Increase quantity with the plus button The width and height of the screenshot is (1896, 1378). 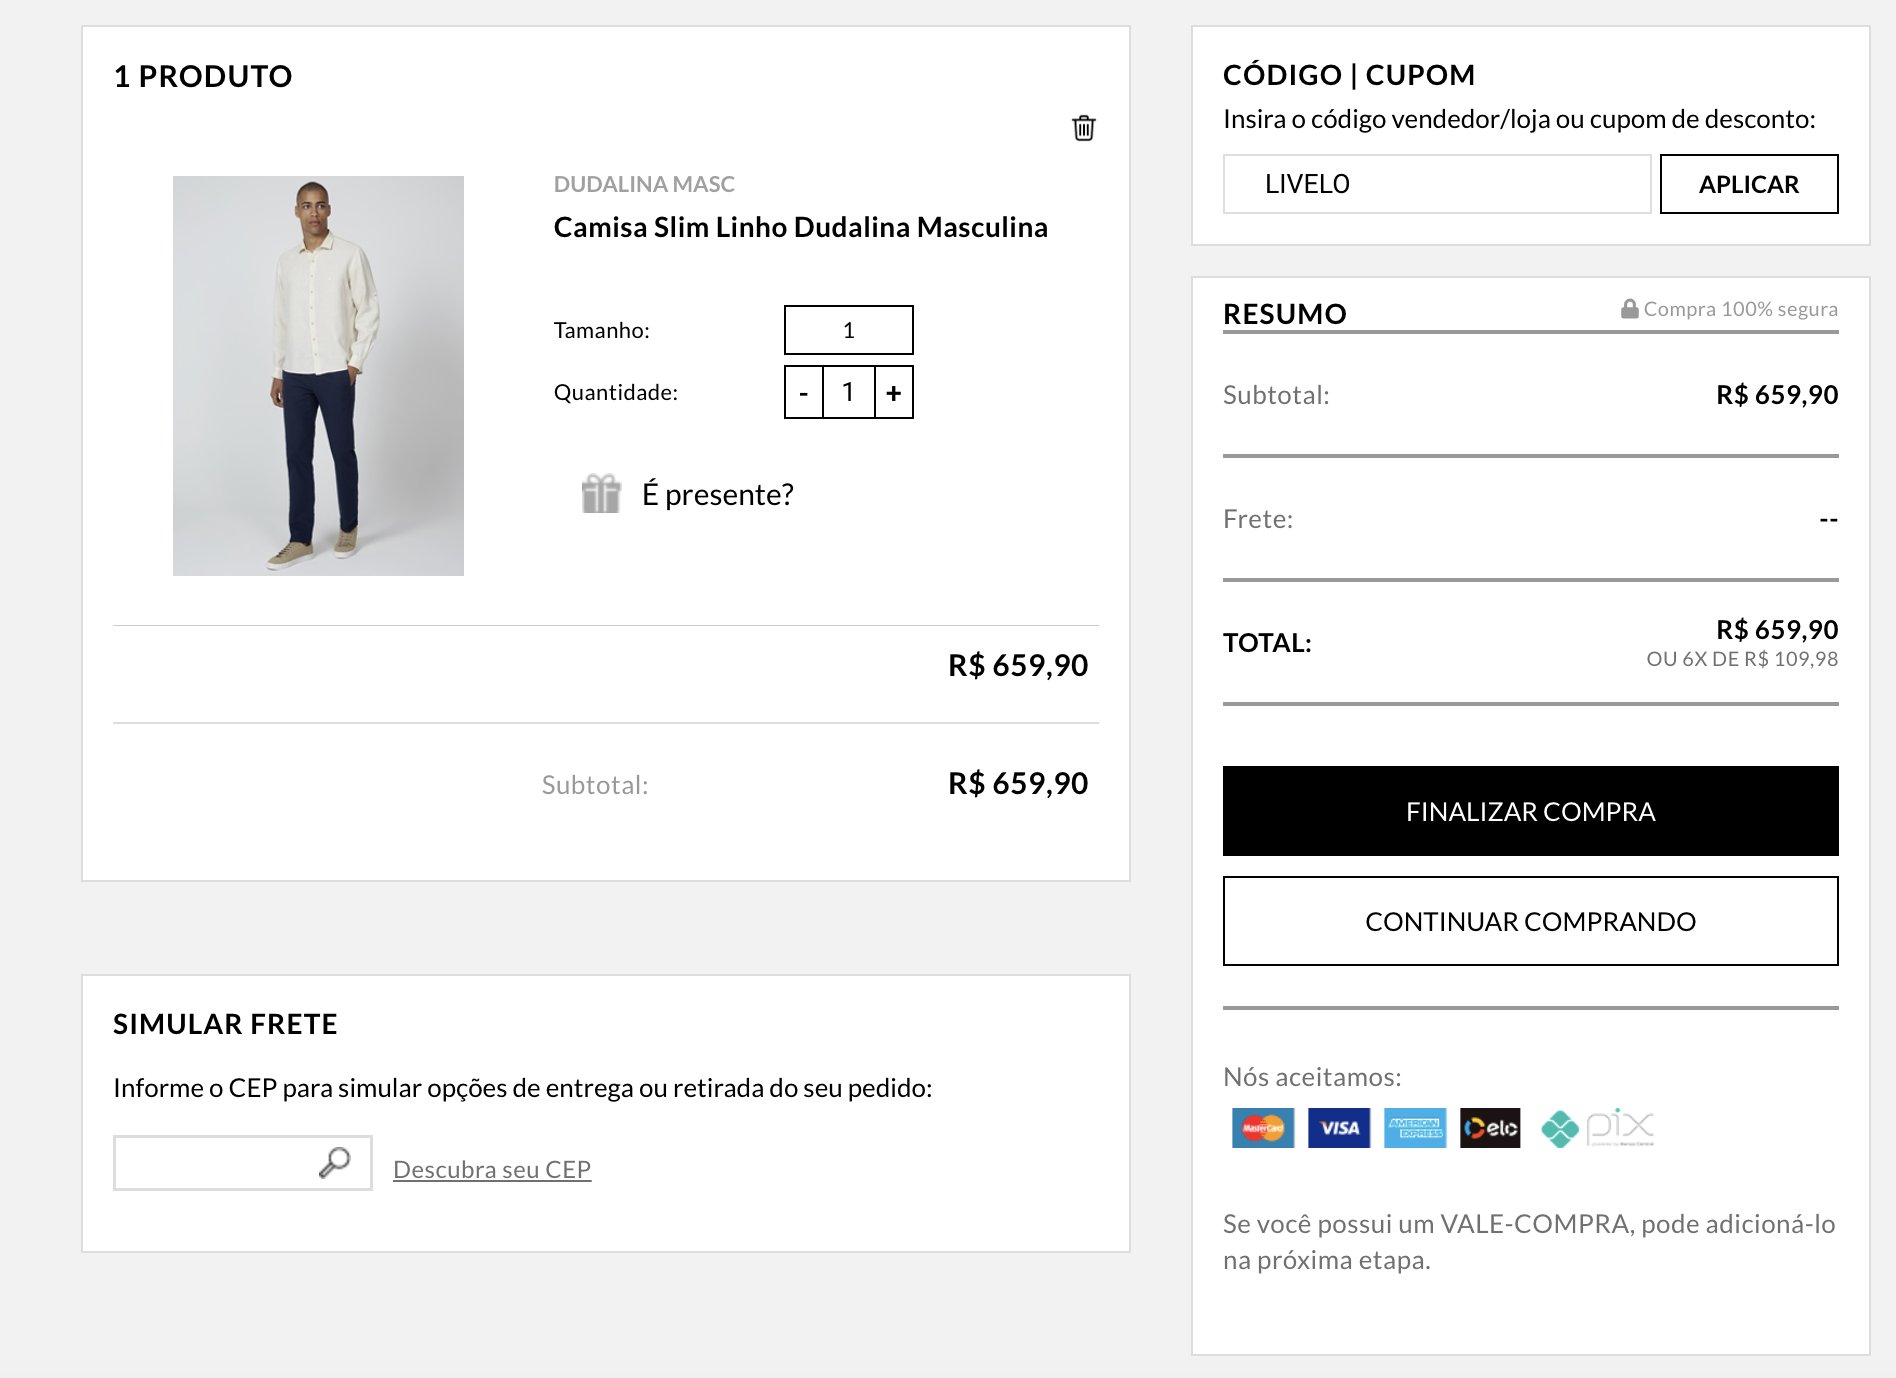[894, 393]
